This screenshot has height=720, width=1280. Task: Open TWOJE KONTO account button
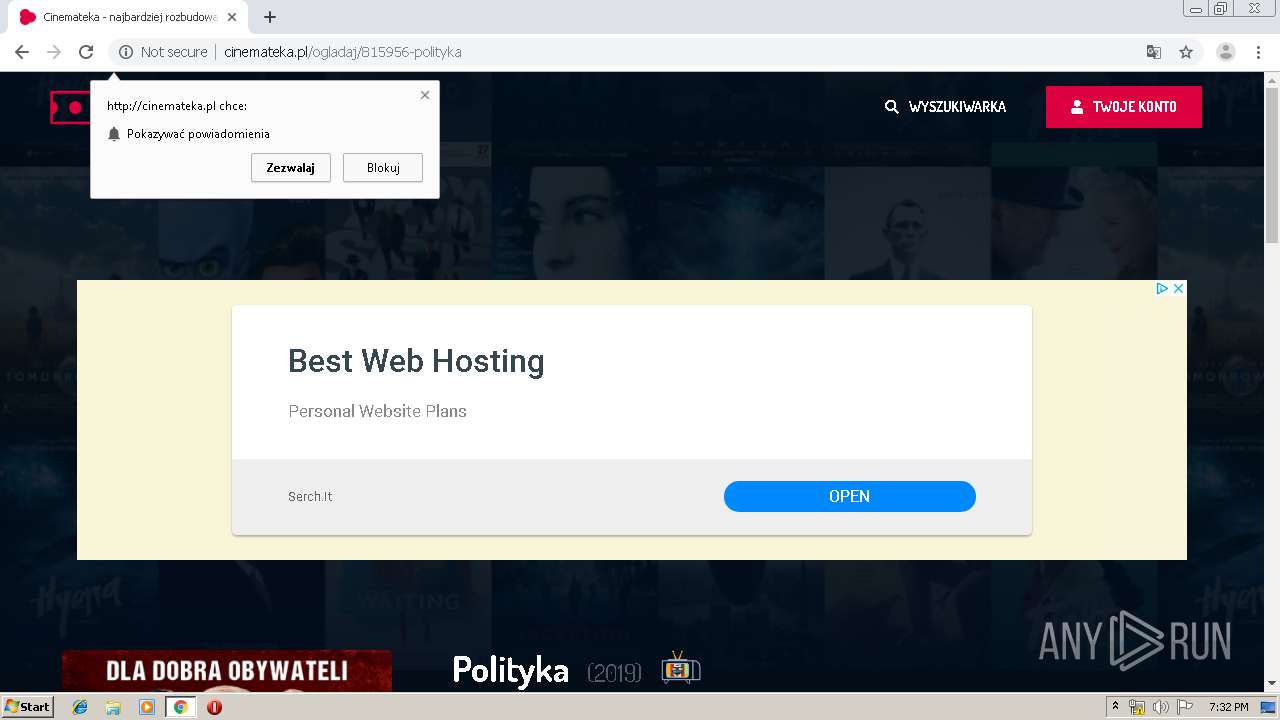(1124, 107)
